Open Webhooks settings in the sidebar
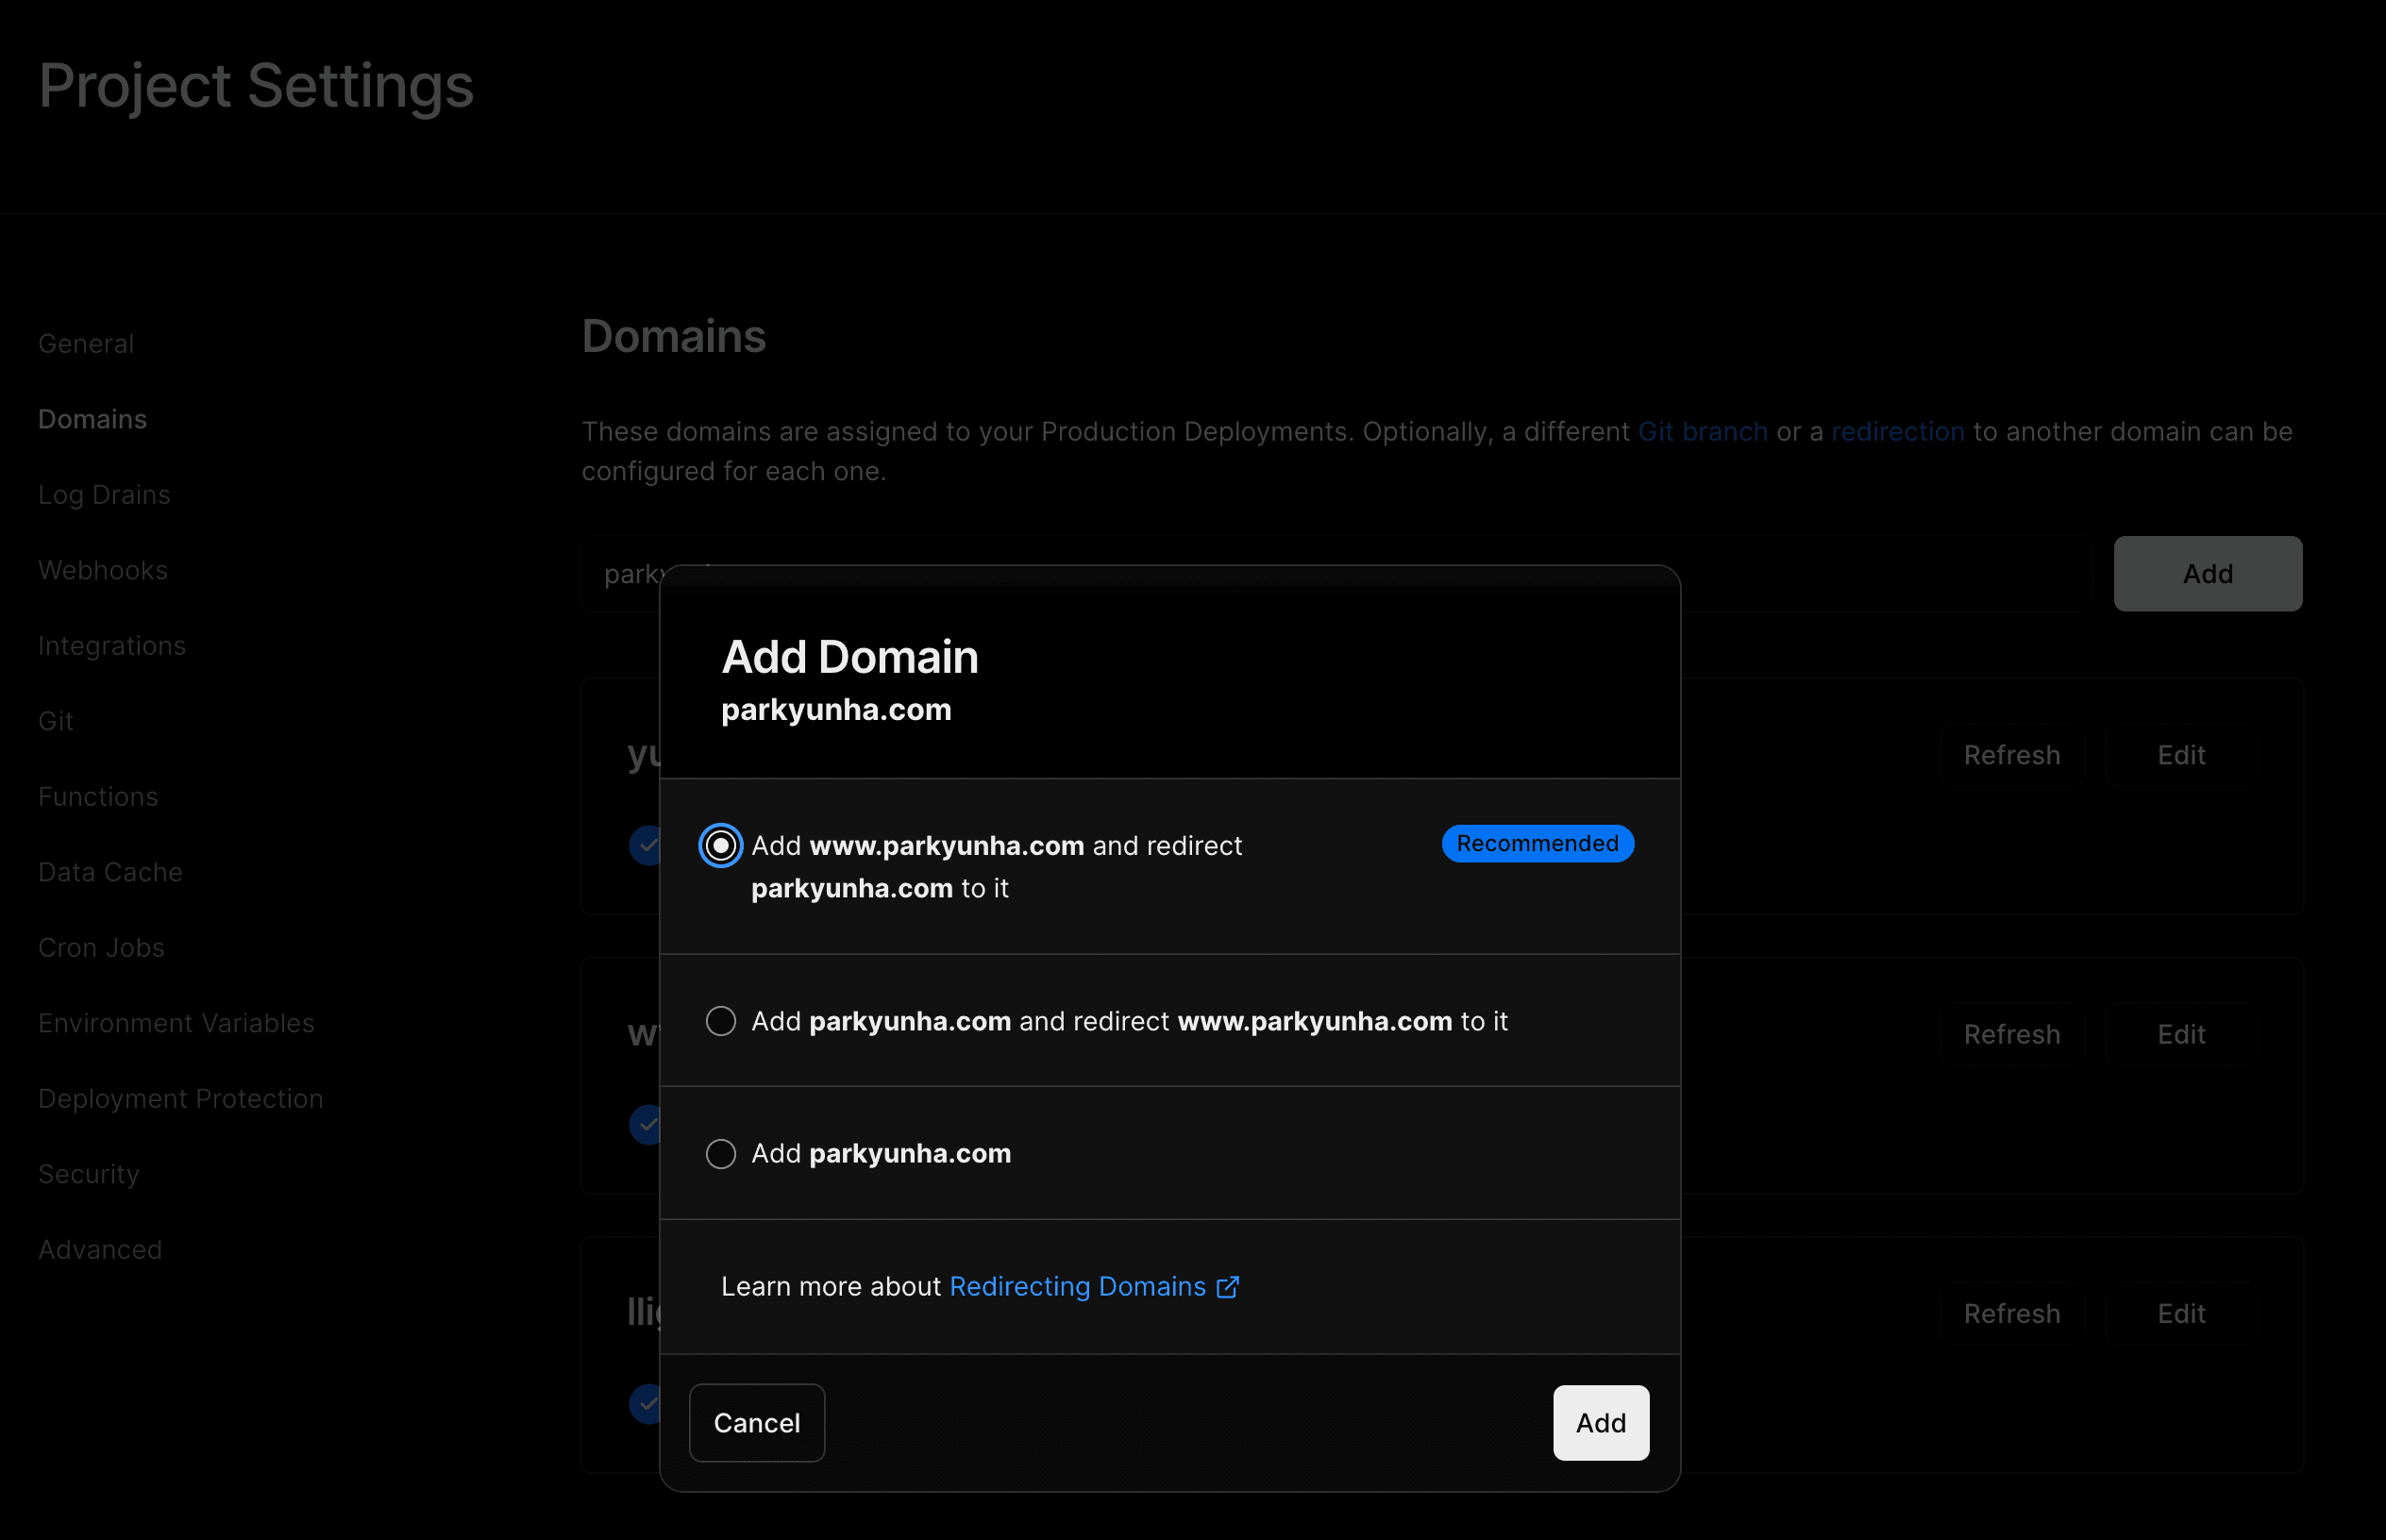The width and height of the screenshot is (2386, 1540). (103, 570)
